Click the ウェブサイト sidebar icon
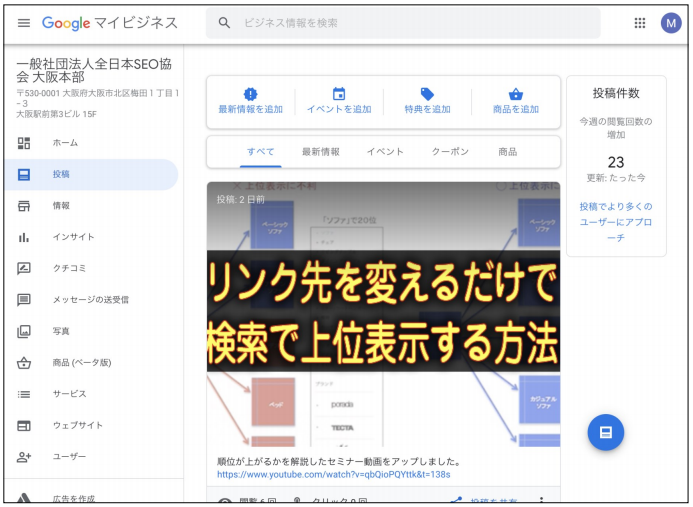Screen dimensions: 693x507 [24, 426]
